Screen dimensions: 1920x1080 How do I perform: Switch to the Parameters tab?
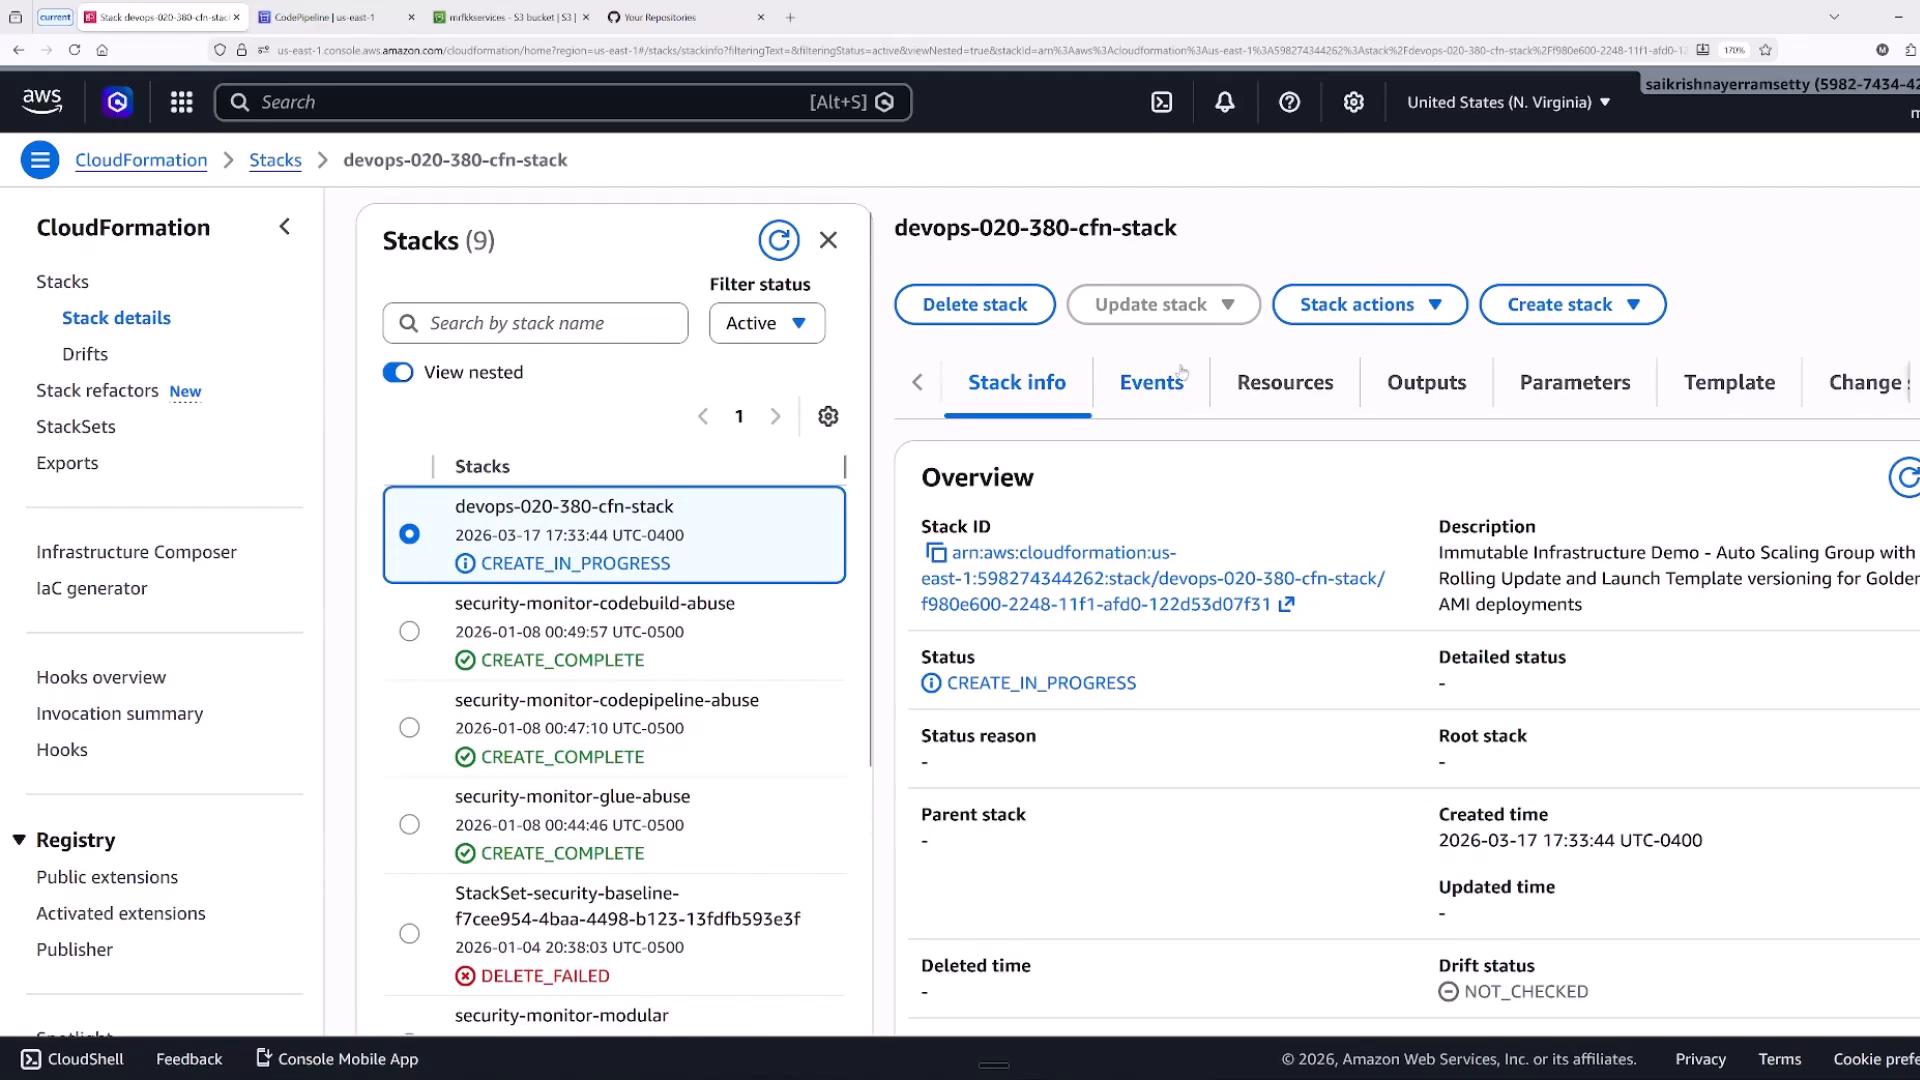pos(1574,382)
